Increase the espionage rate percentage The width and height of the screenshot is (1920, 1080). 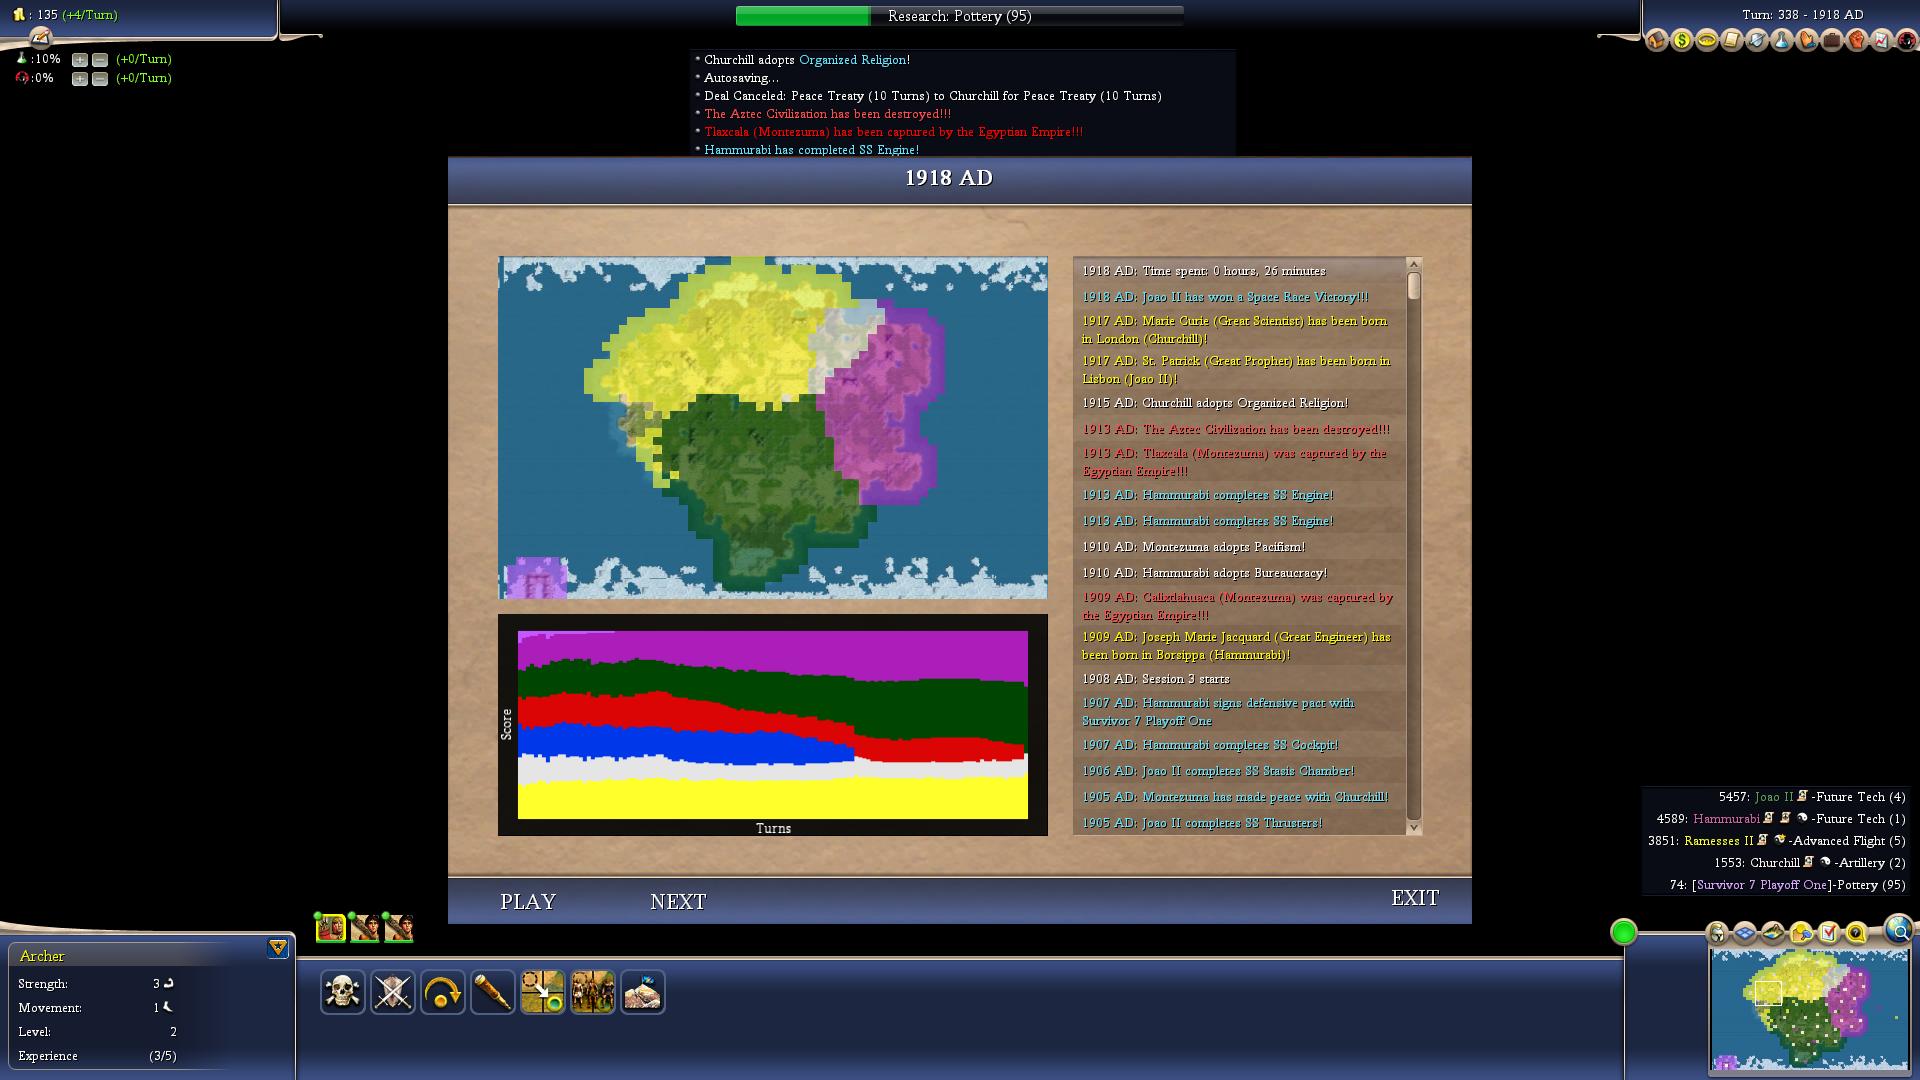pos(80,79)
